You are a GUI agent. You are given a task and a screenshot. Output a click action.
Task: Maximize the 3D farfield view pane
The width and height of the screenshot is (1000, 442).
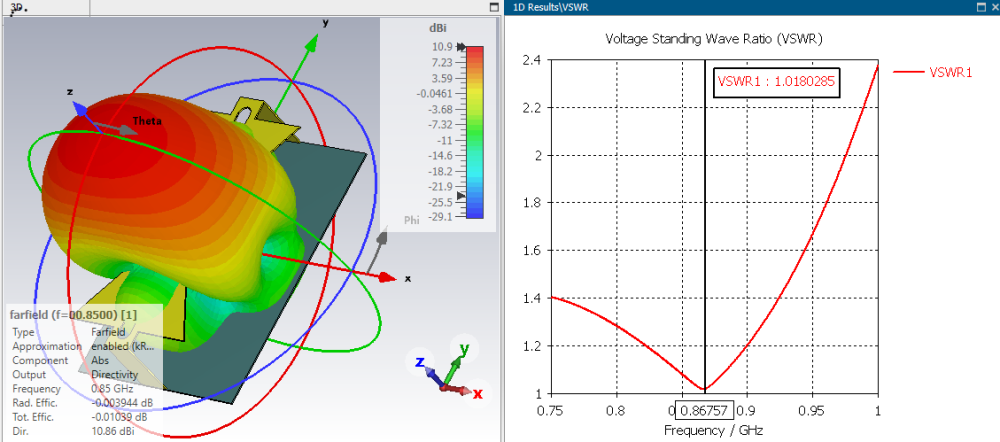[x=493, y=8]
